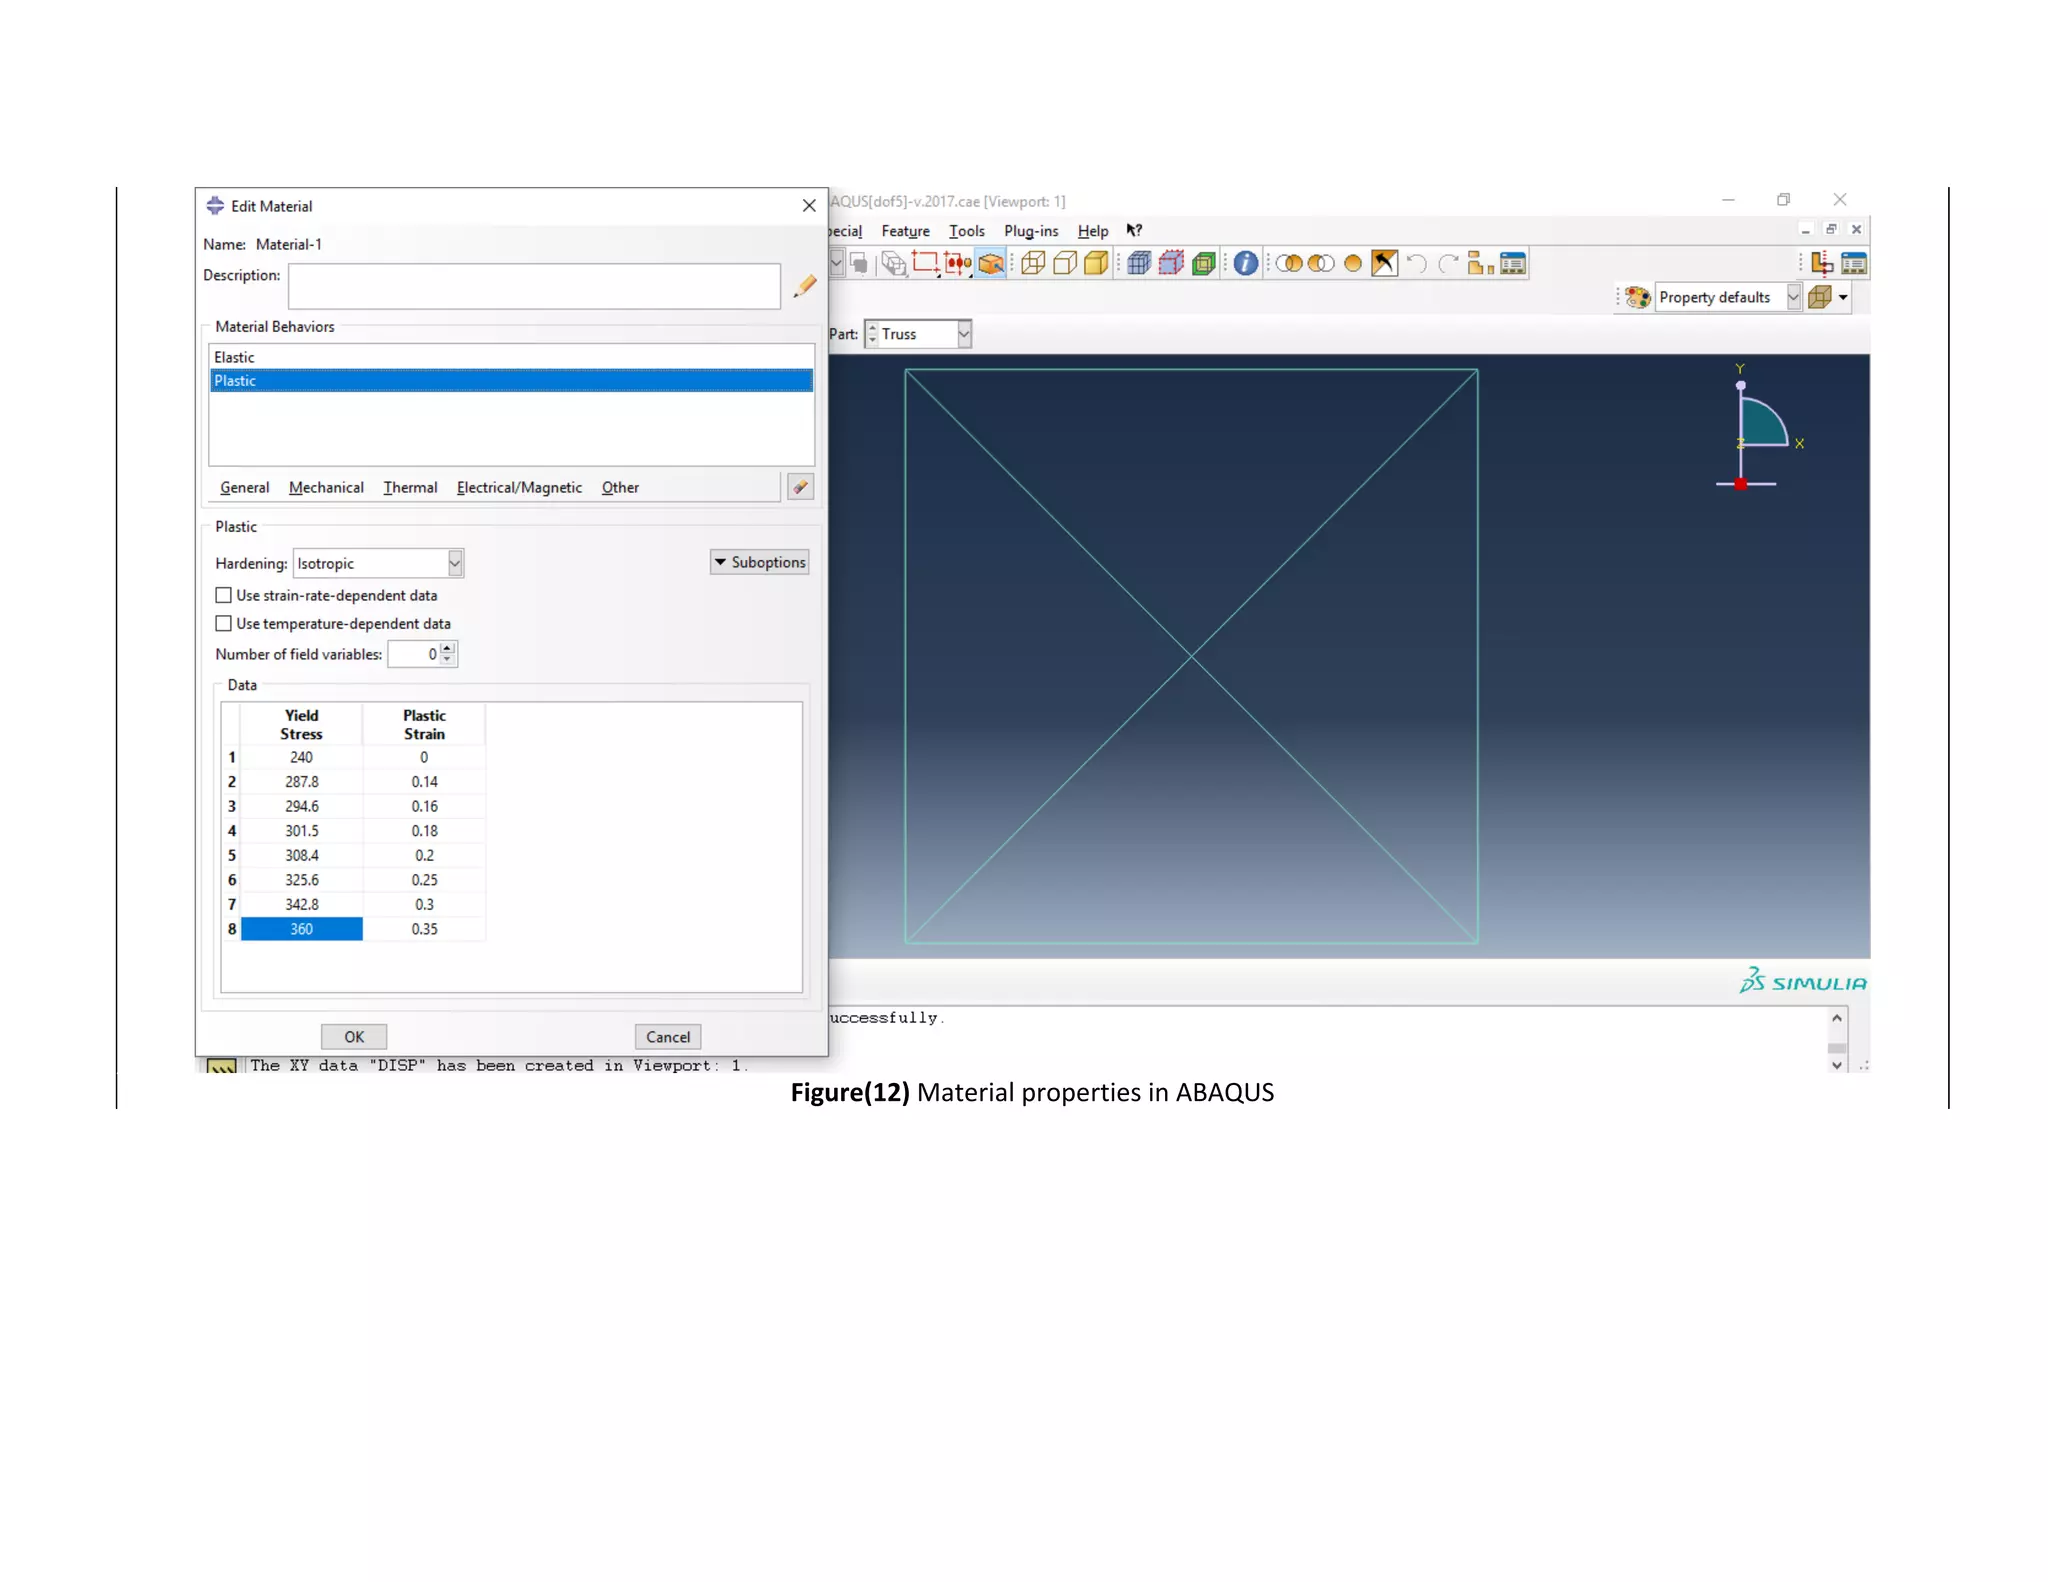Increase Number of field variables spinner
The height and width of the screenshot is (1582, 2048).
(447, 648)
